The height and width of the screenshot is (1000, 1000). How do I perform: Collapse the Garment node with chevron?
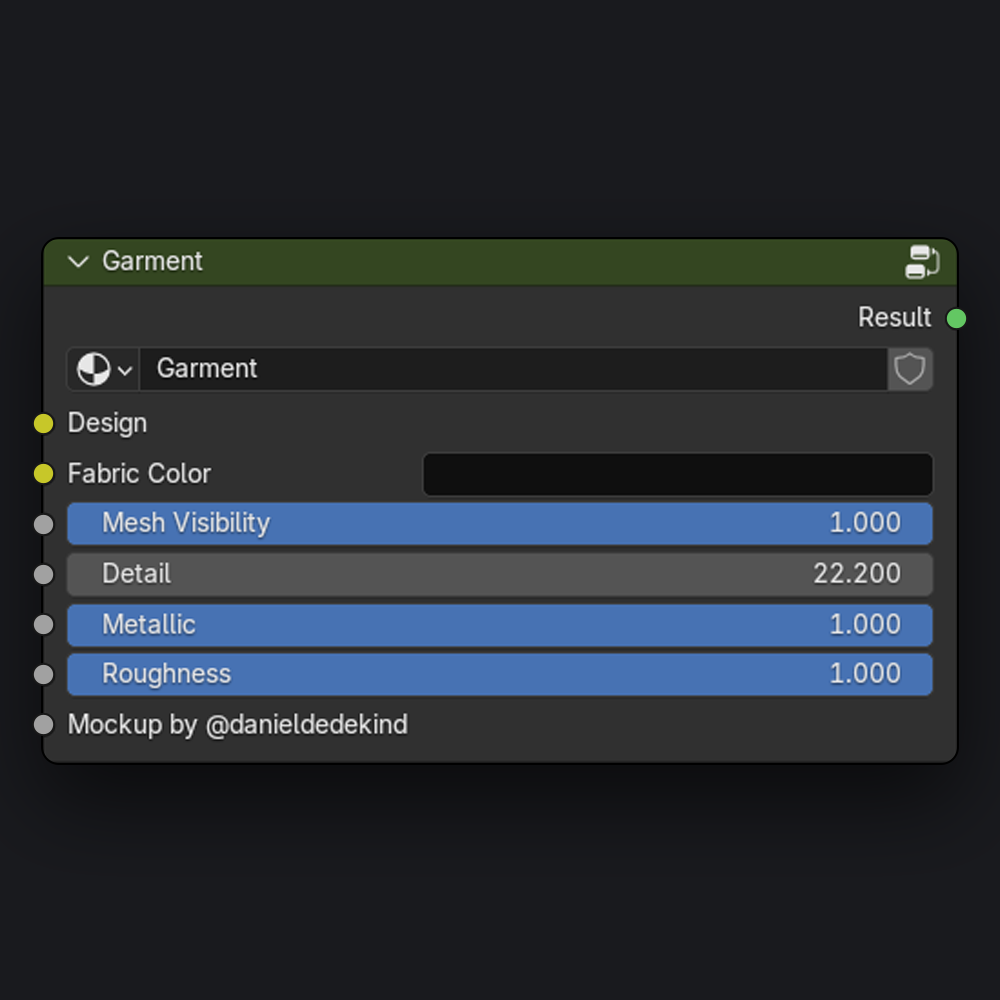(x=78, y=262)
